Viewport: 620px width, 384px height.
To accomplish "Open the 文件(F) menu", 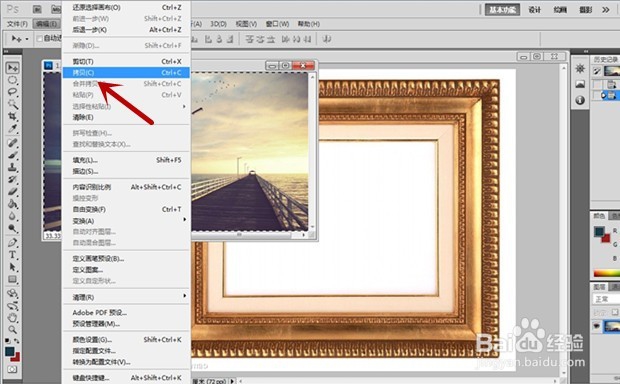I will [17, 24].
